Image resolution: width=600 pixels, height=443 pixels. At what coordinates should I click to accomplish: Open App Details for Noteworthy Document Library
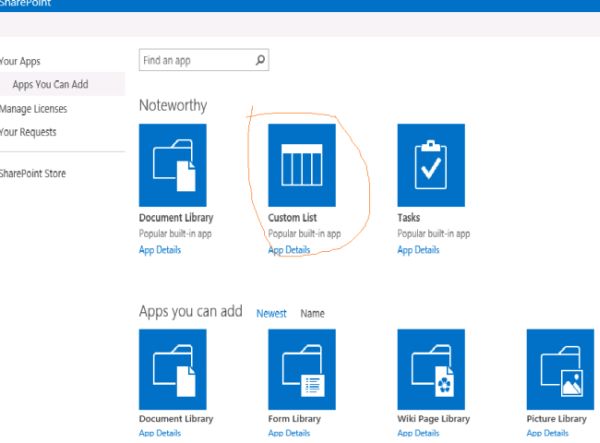click(x=160, y=250)
